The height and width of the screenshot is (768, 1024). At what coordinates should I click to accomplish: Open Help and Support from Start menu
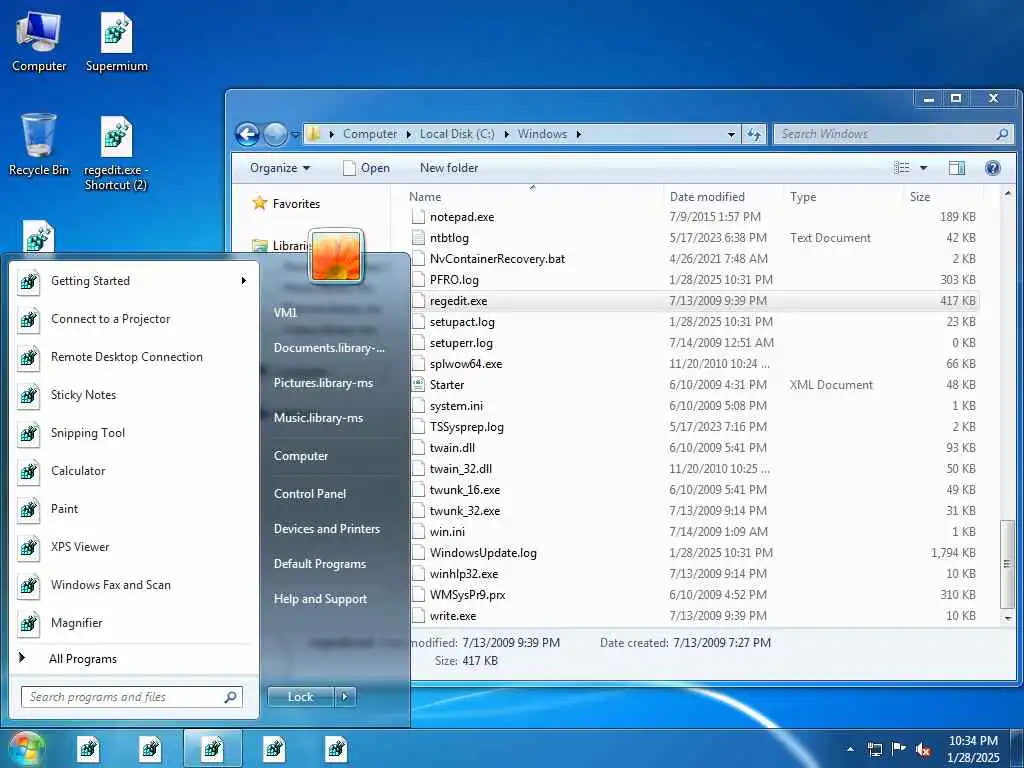pos(320,599)
